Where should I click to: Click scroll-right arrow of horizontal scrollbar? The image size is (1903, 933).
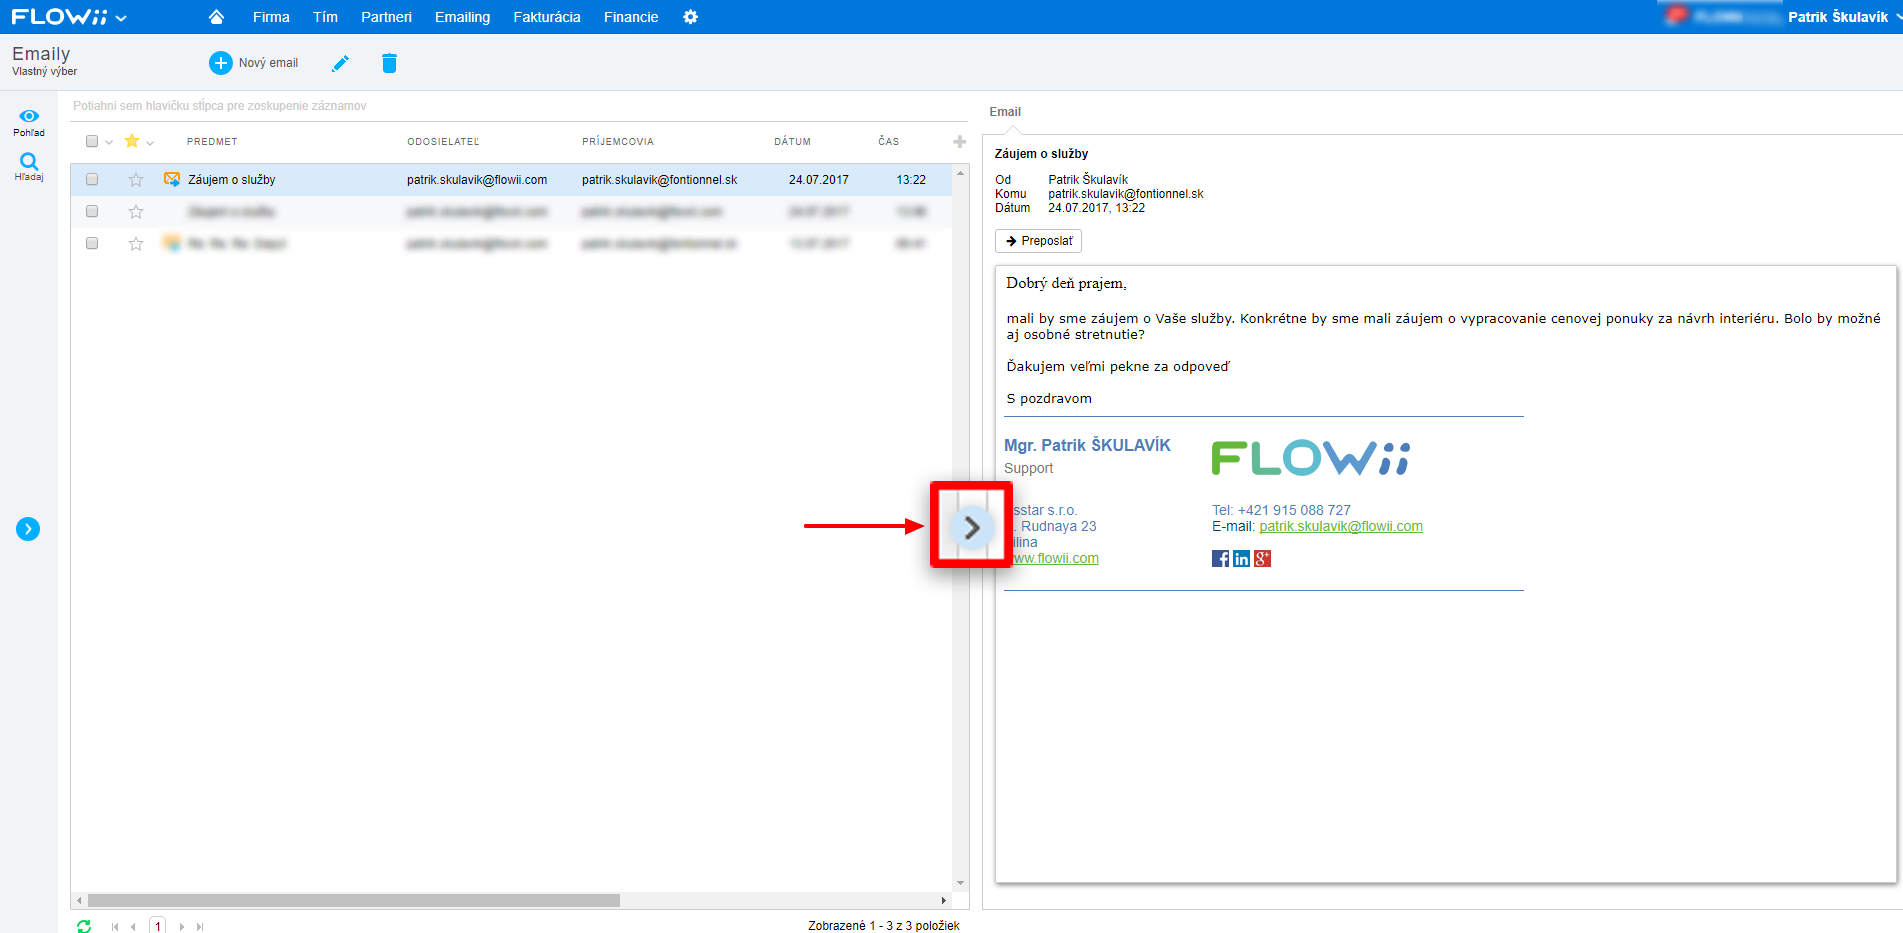[944, 900]
